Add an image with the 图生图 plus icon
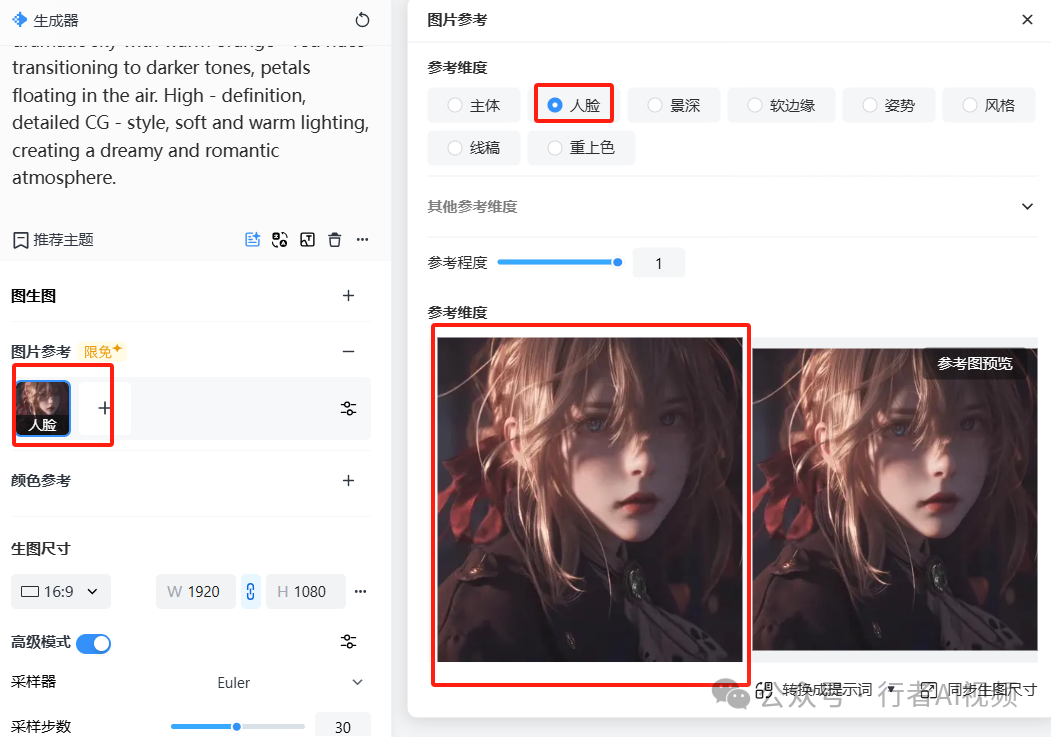 (349, 295)
